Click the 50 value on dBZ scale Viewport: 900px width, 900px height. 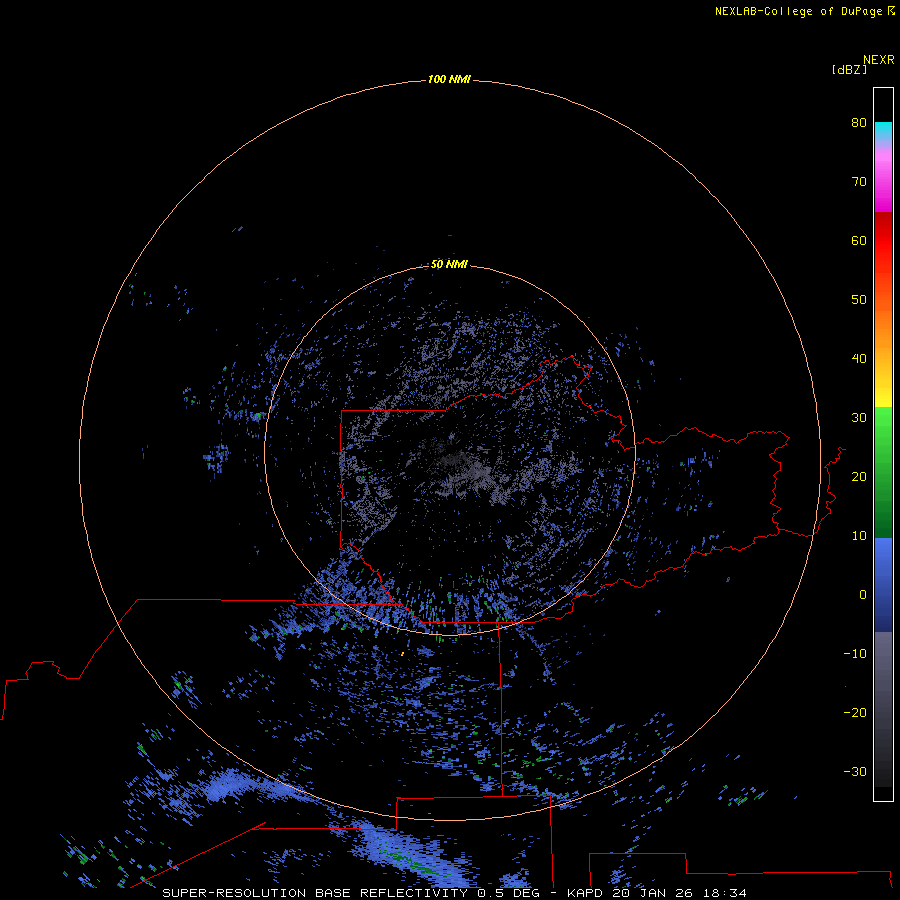(859, 300)
